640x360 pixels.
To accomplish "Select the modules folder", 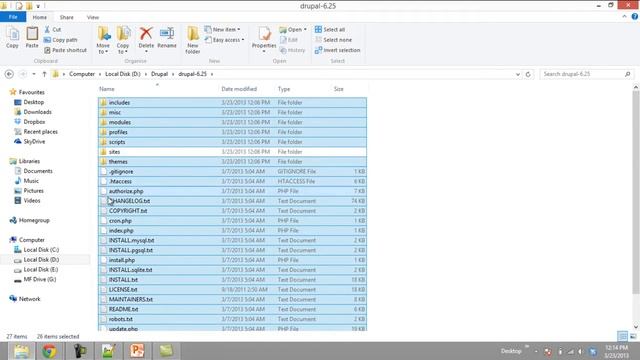I will coord(232,122).
